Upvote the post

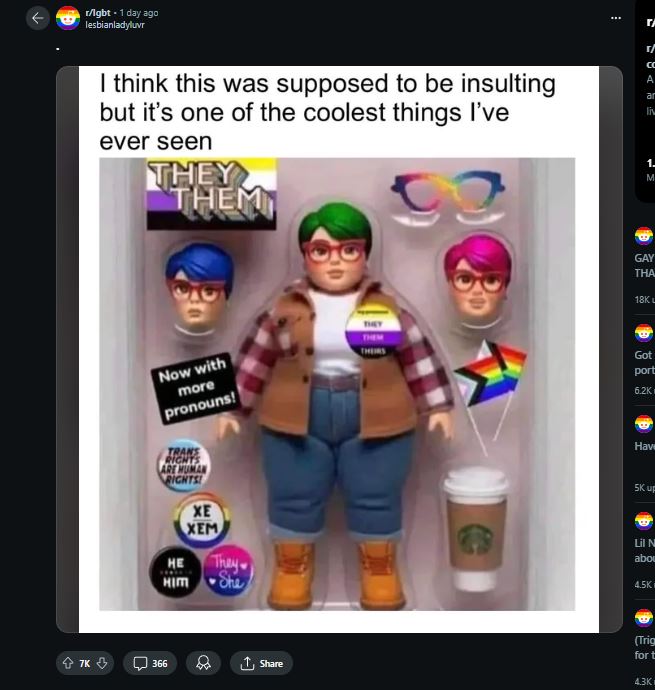click(x=68, y=663)
